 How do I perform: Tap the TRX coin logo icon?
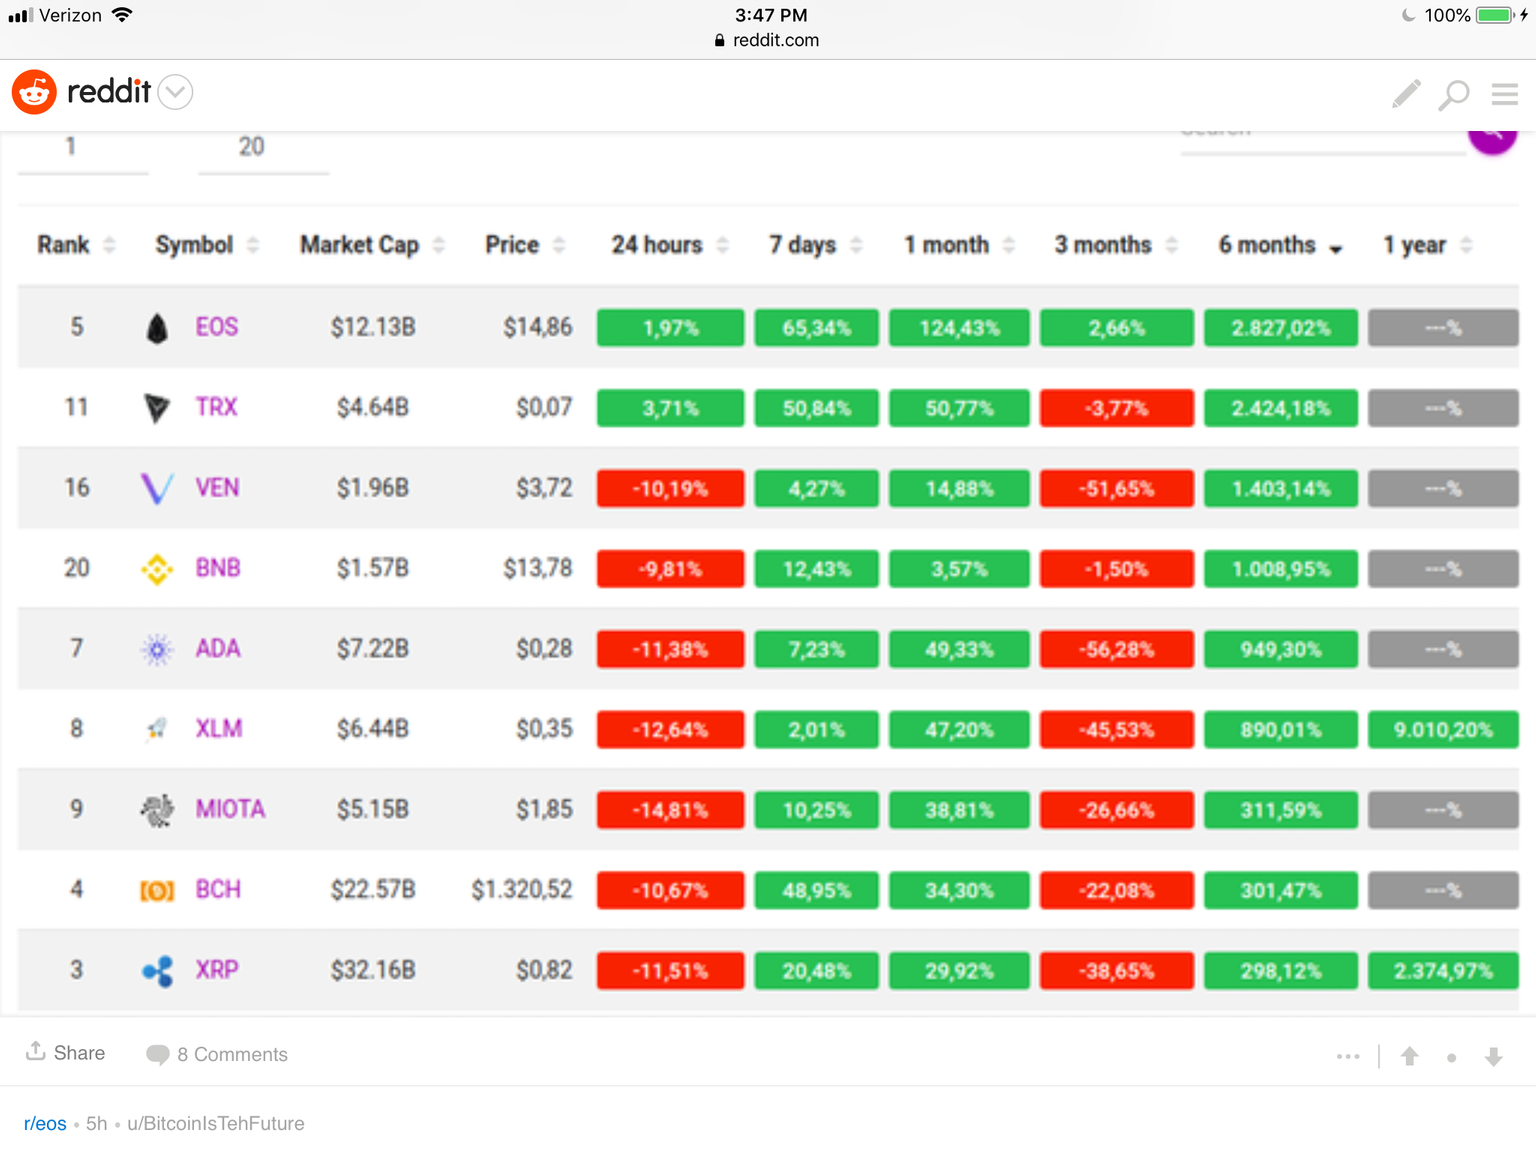157,408
